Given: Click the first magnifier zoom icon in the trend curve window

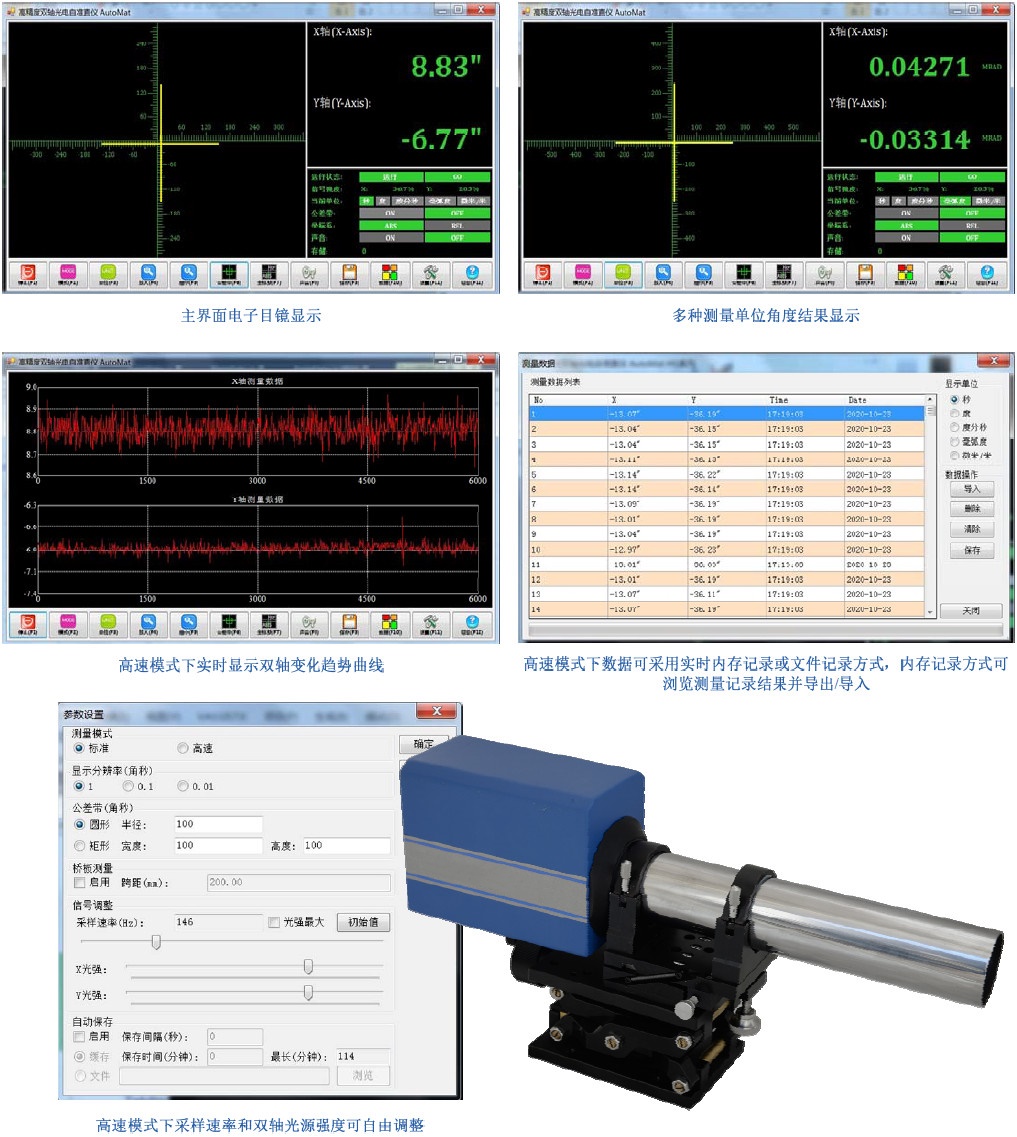Looking at the screenshot, I should (148, 623).
